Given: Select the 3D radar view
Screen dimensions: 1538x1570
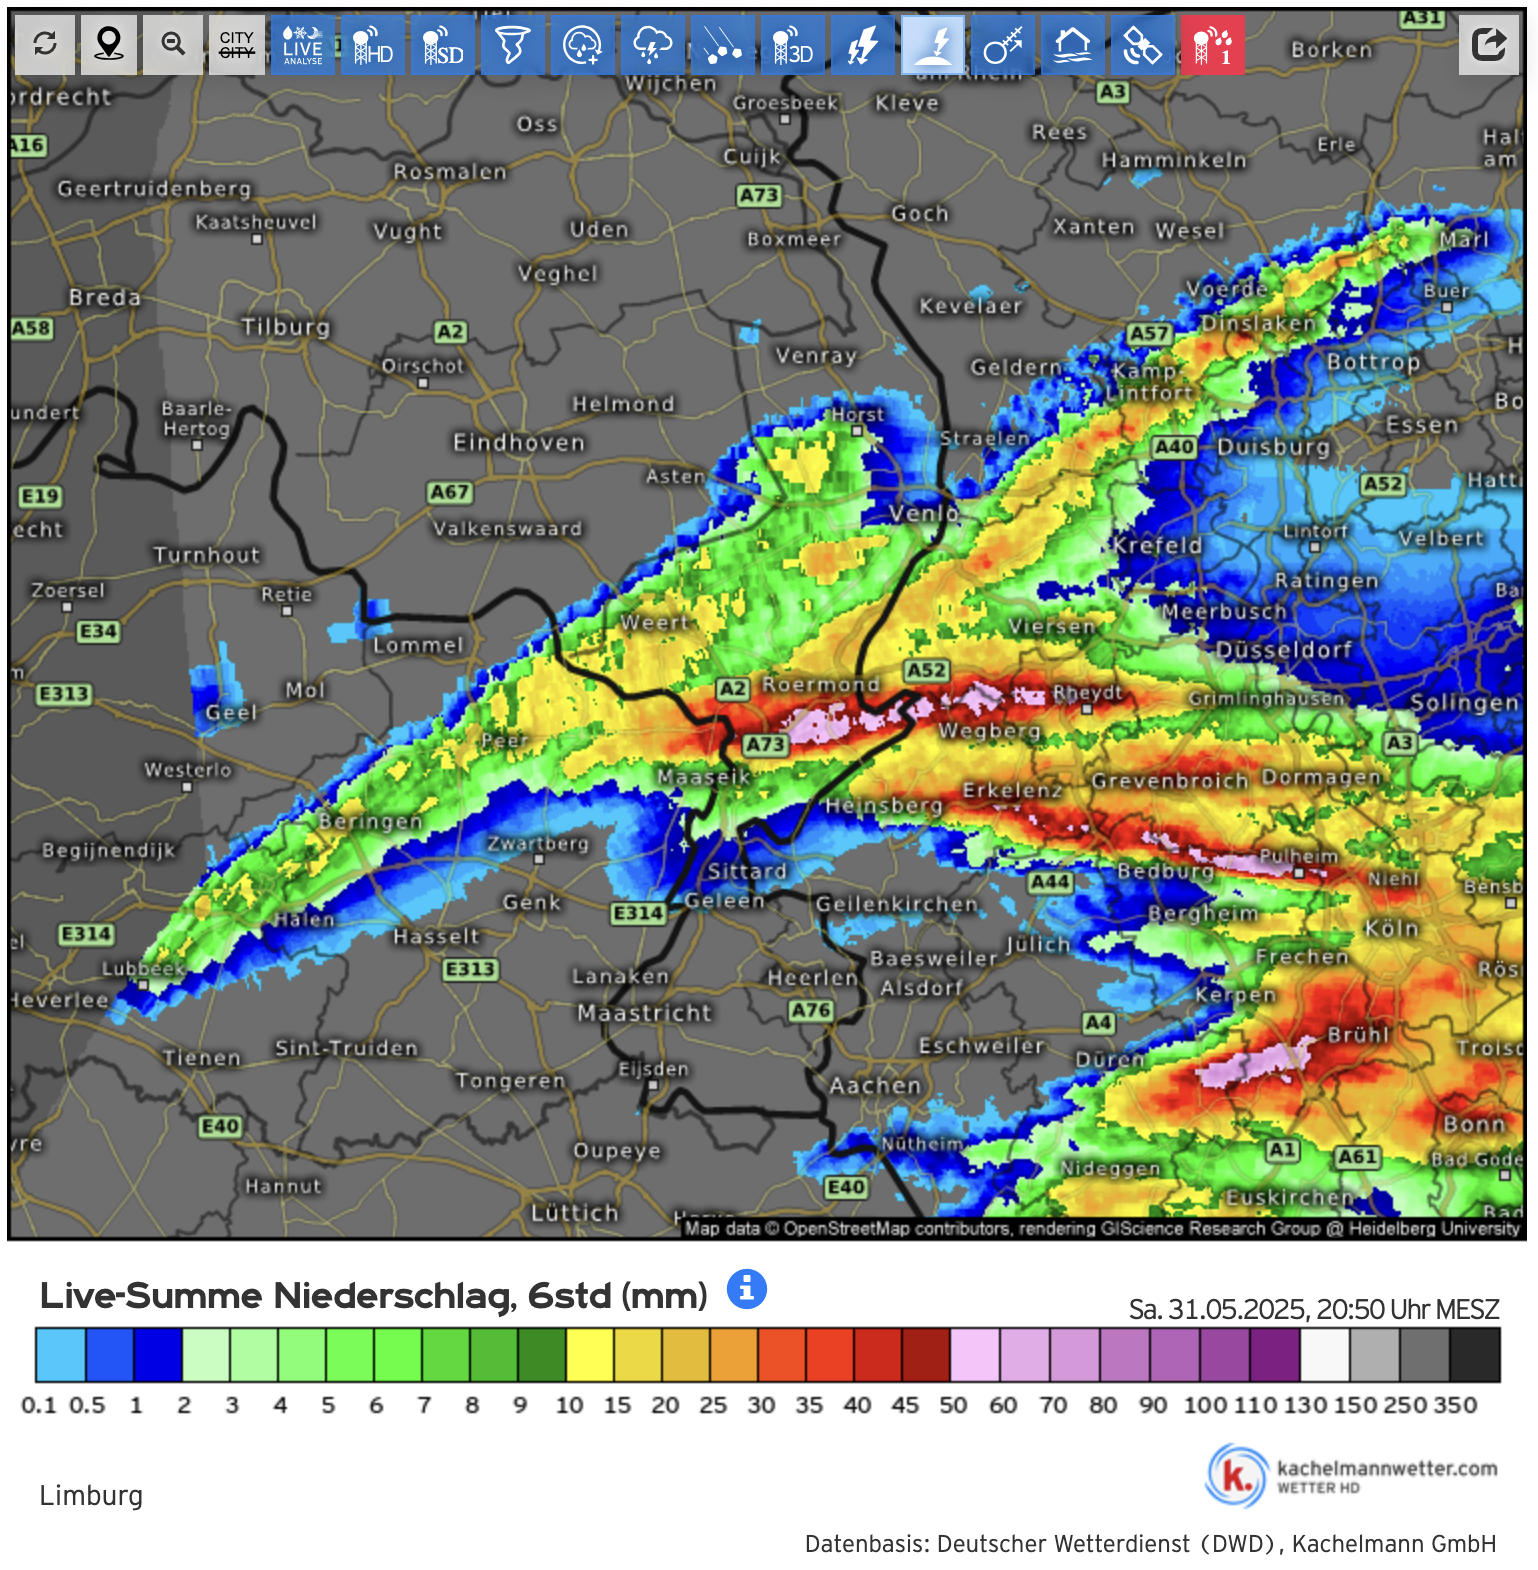Looking at the screenshot, I should (x=793, y=44).
